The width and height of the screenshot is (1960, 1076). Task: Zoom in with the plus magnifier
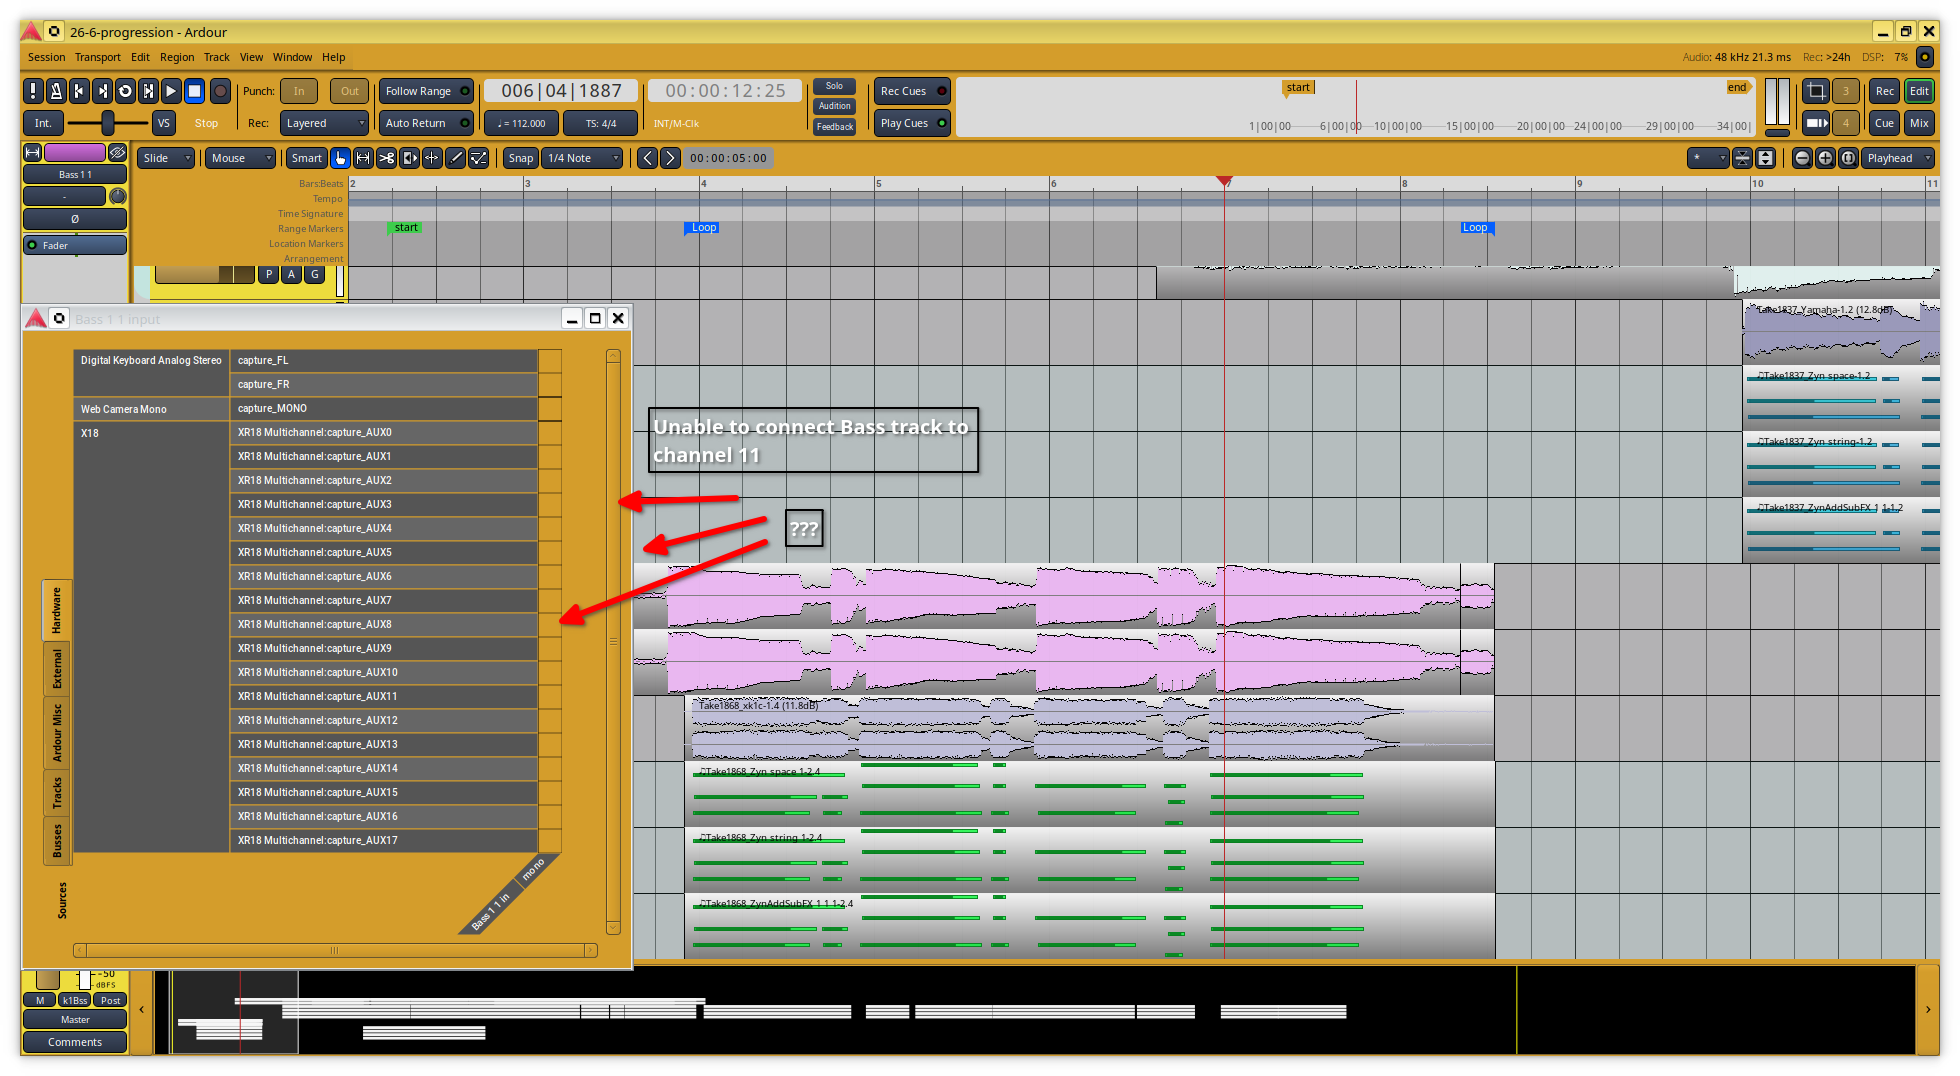[1825, 158]
